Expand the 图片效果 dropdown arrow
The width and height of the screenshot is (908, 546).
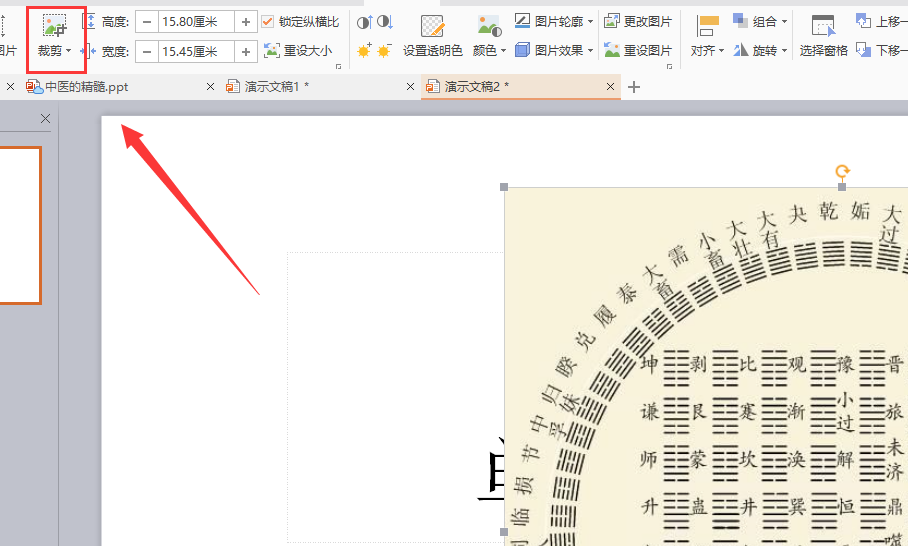tap(591, 51)
